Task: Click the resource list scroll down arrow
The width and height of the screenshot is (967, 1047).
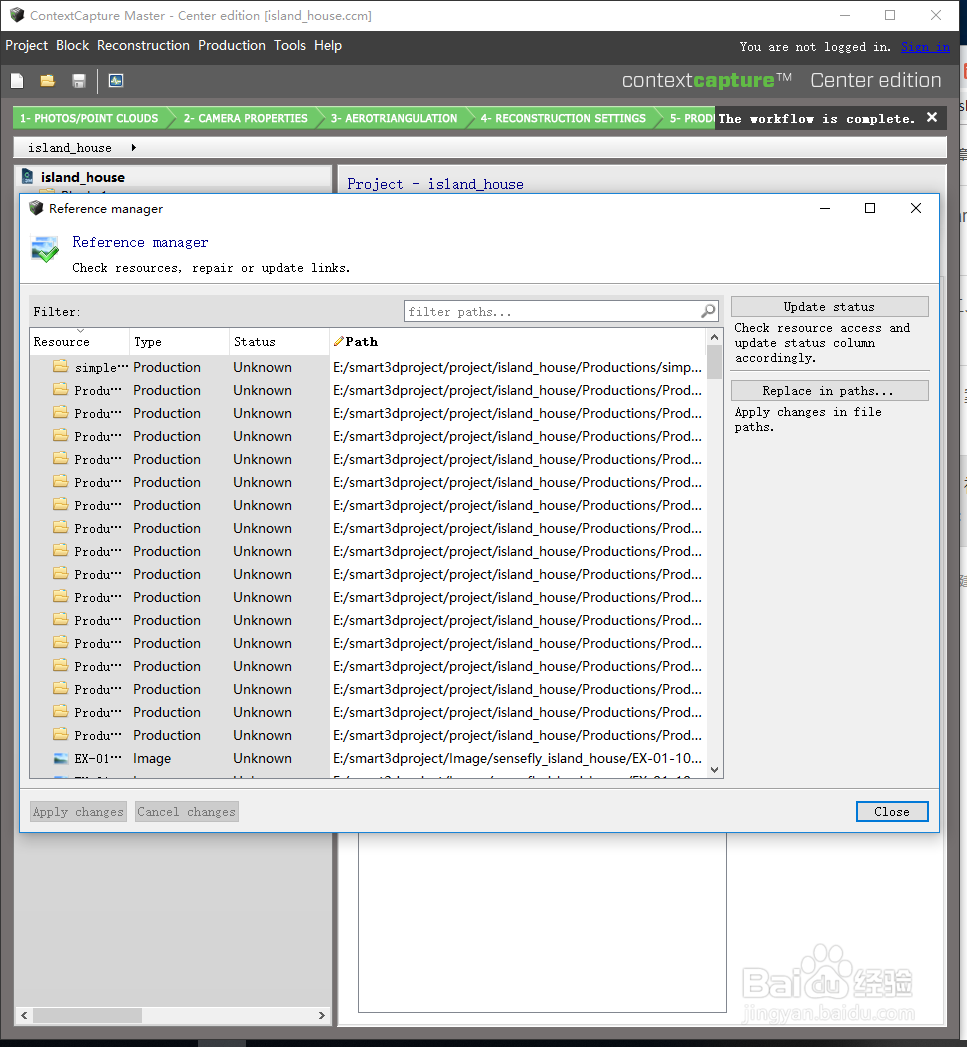Action: [x=714, y=769]
